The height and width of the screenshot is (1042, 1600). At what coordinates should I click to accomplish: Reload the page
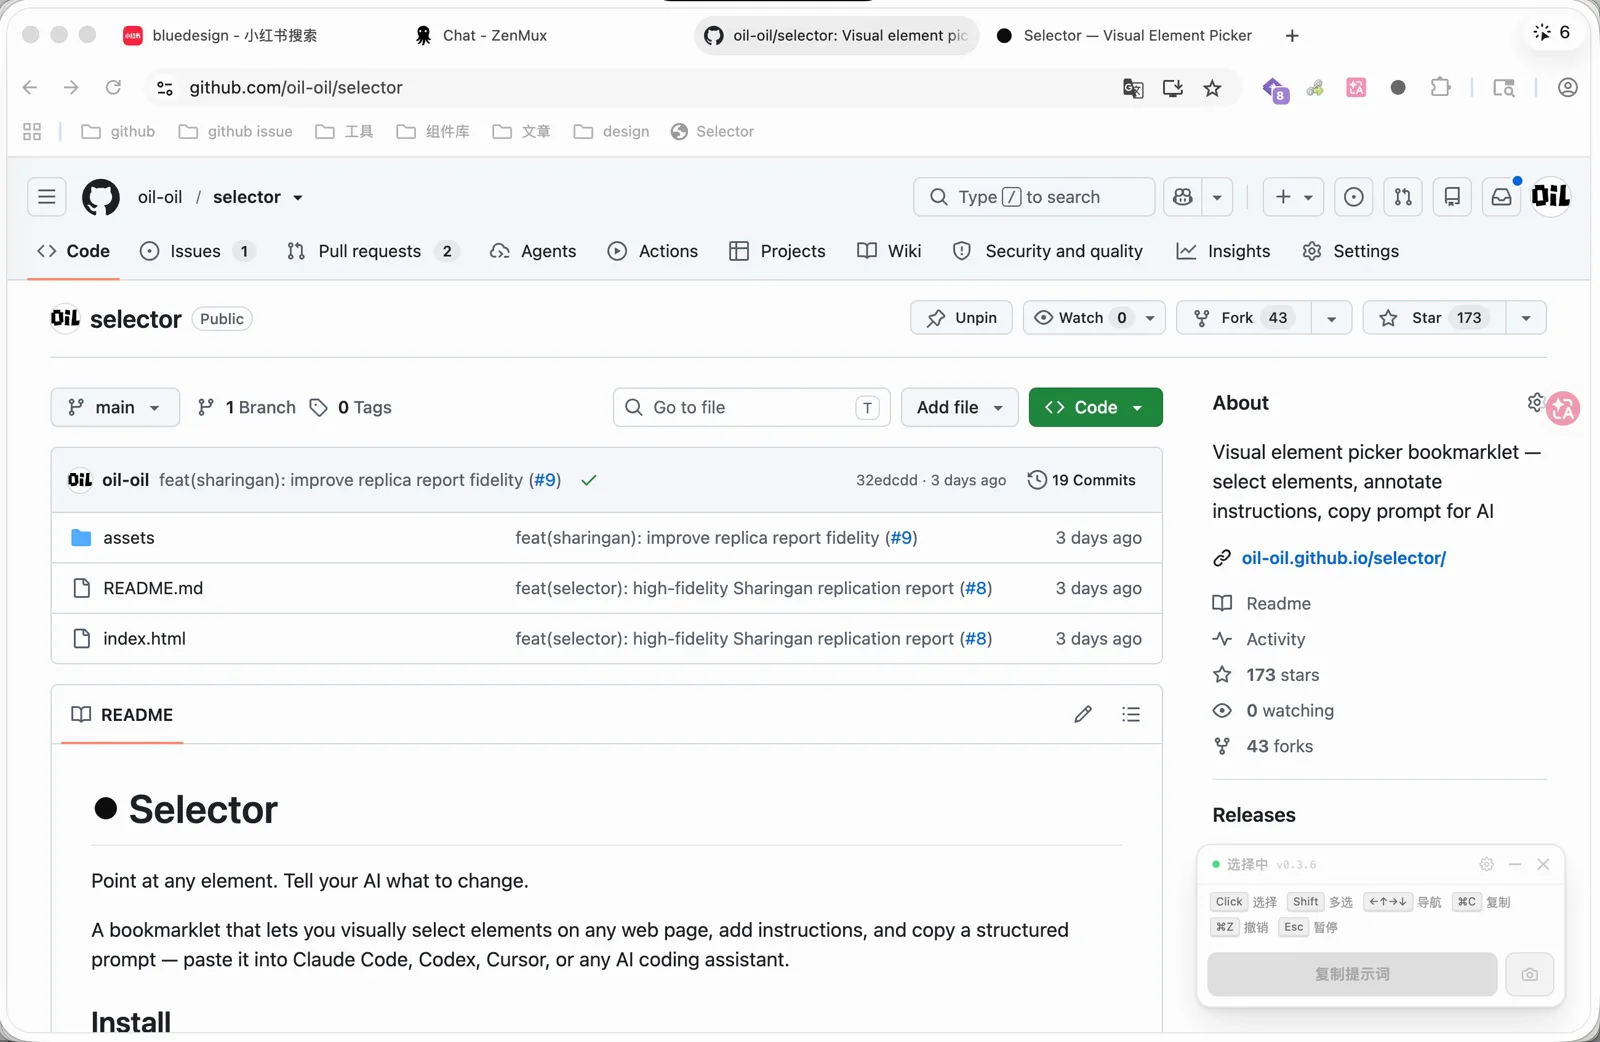coord(113,87)
